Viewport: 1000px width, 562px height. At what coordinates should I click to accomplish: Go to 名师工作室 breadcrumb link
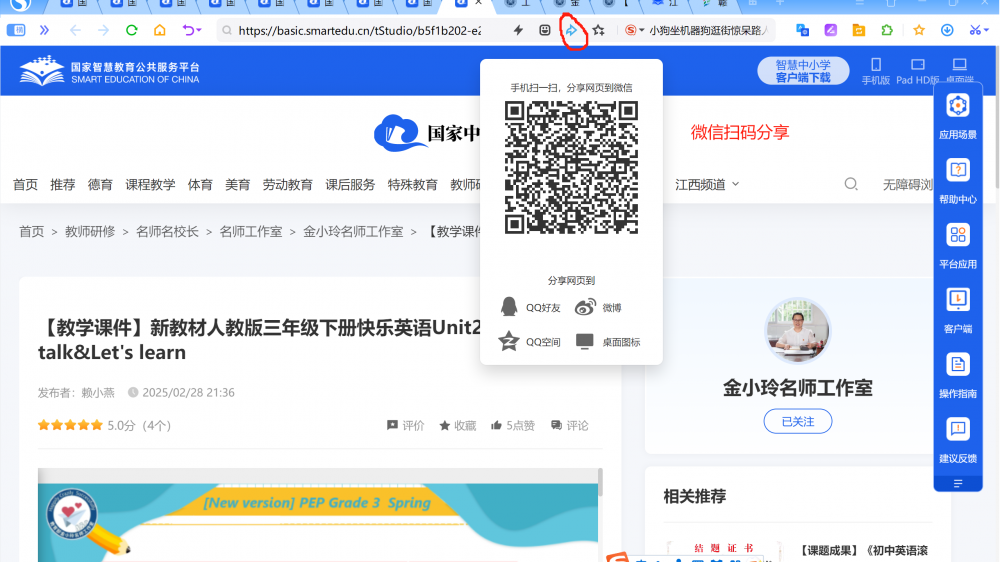[251, 232]
